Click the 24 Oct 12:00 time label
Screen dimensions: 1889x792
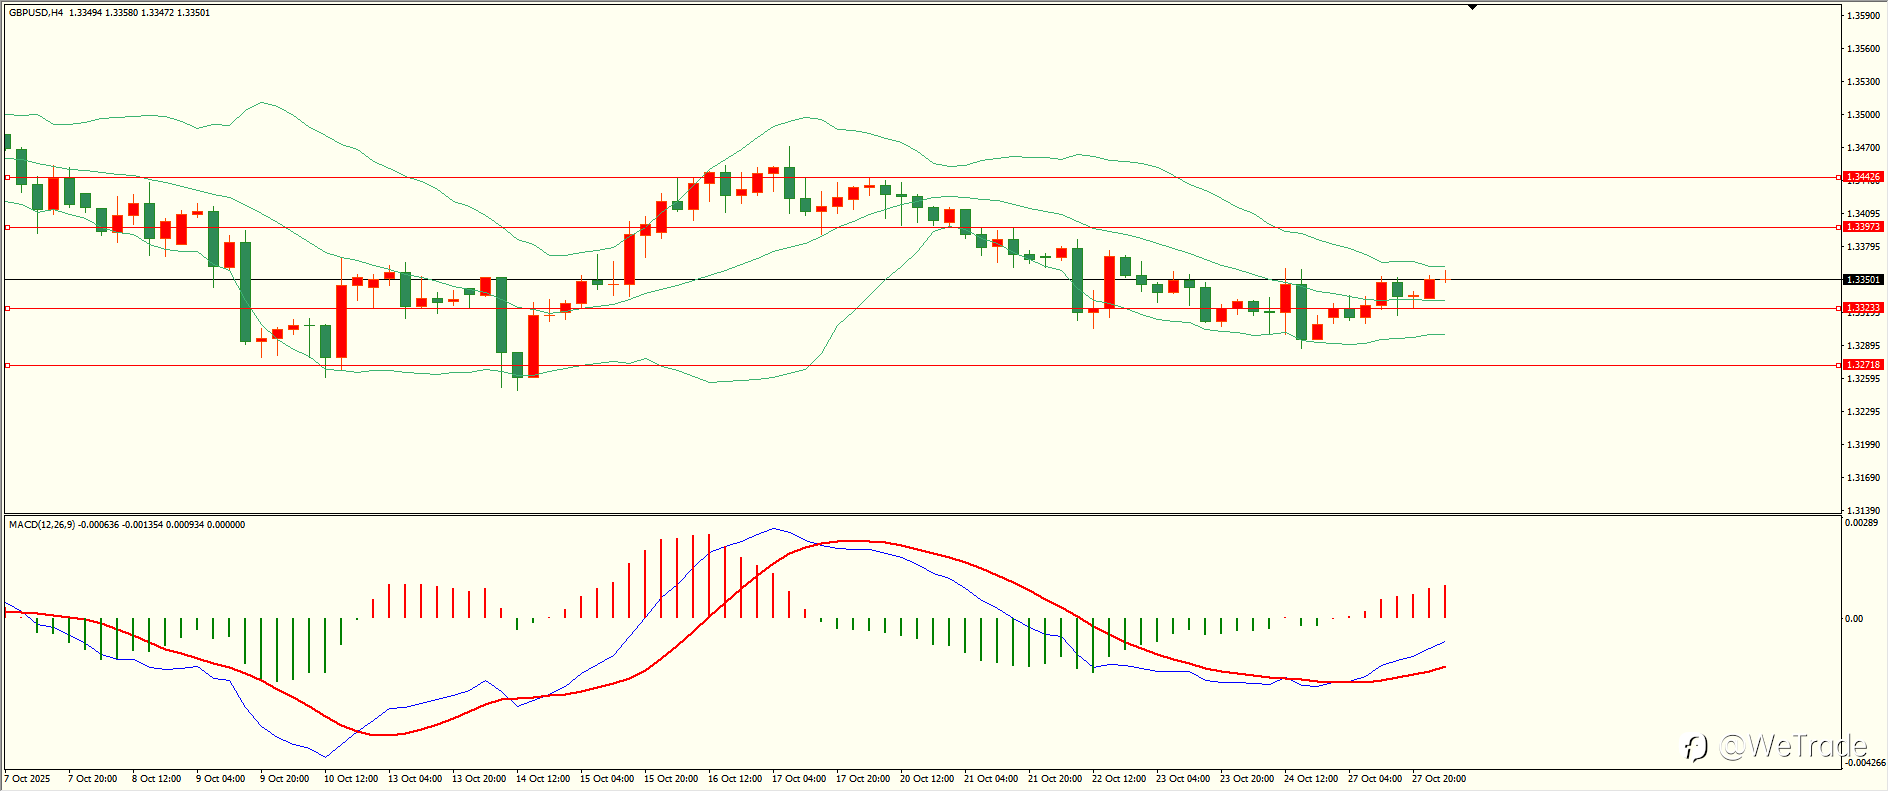[x=1311, y=779]
